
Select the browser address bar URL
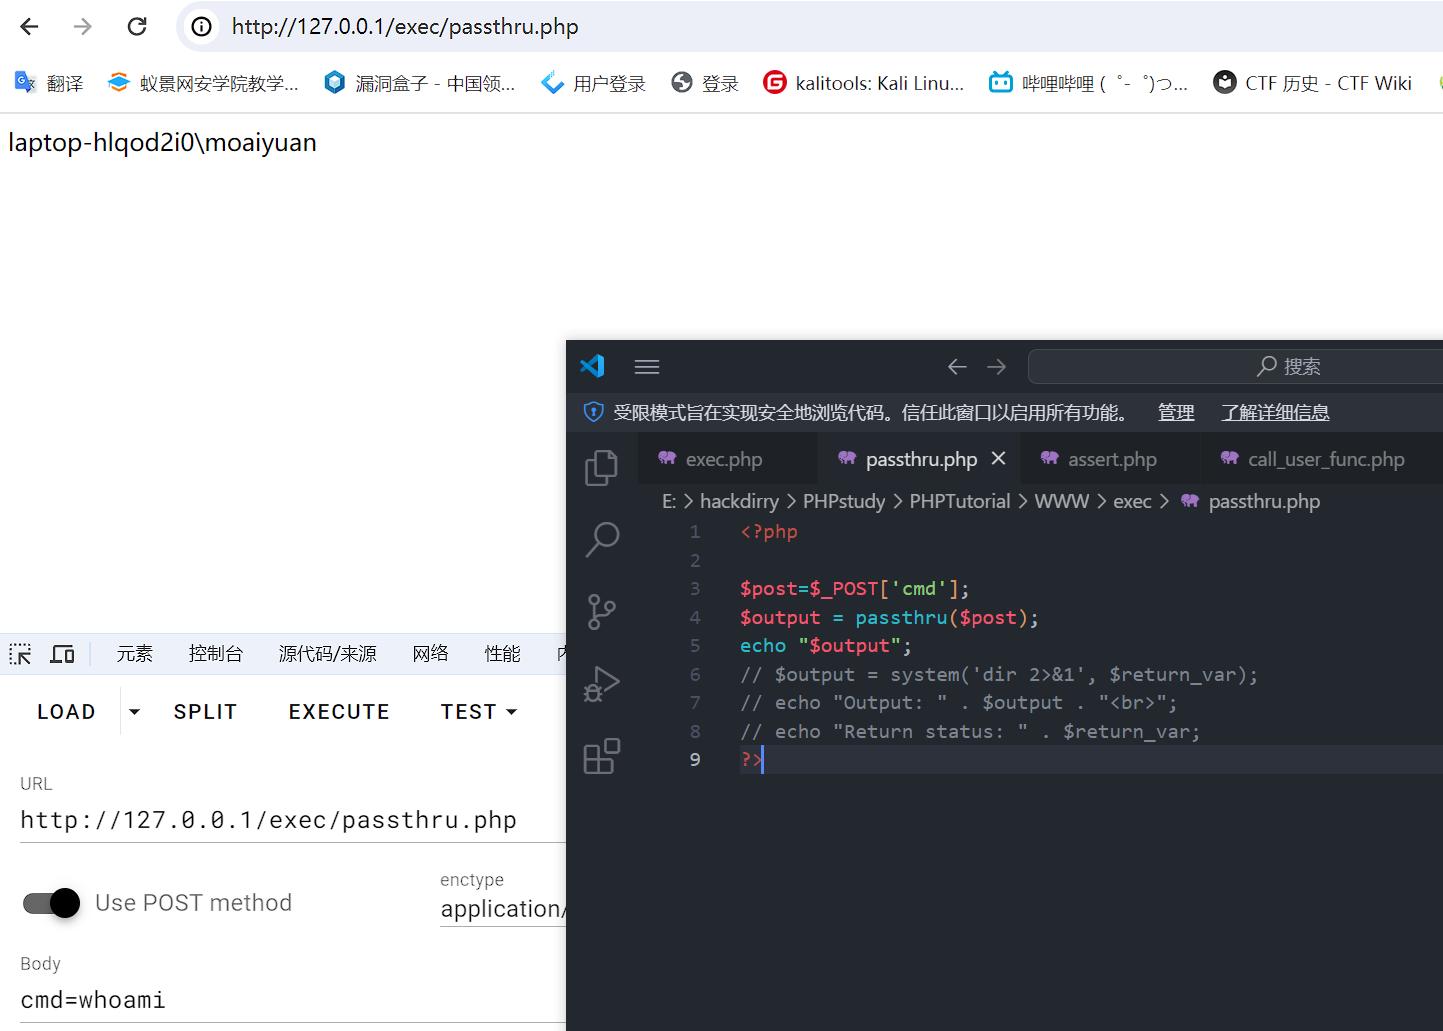point(405,27)
